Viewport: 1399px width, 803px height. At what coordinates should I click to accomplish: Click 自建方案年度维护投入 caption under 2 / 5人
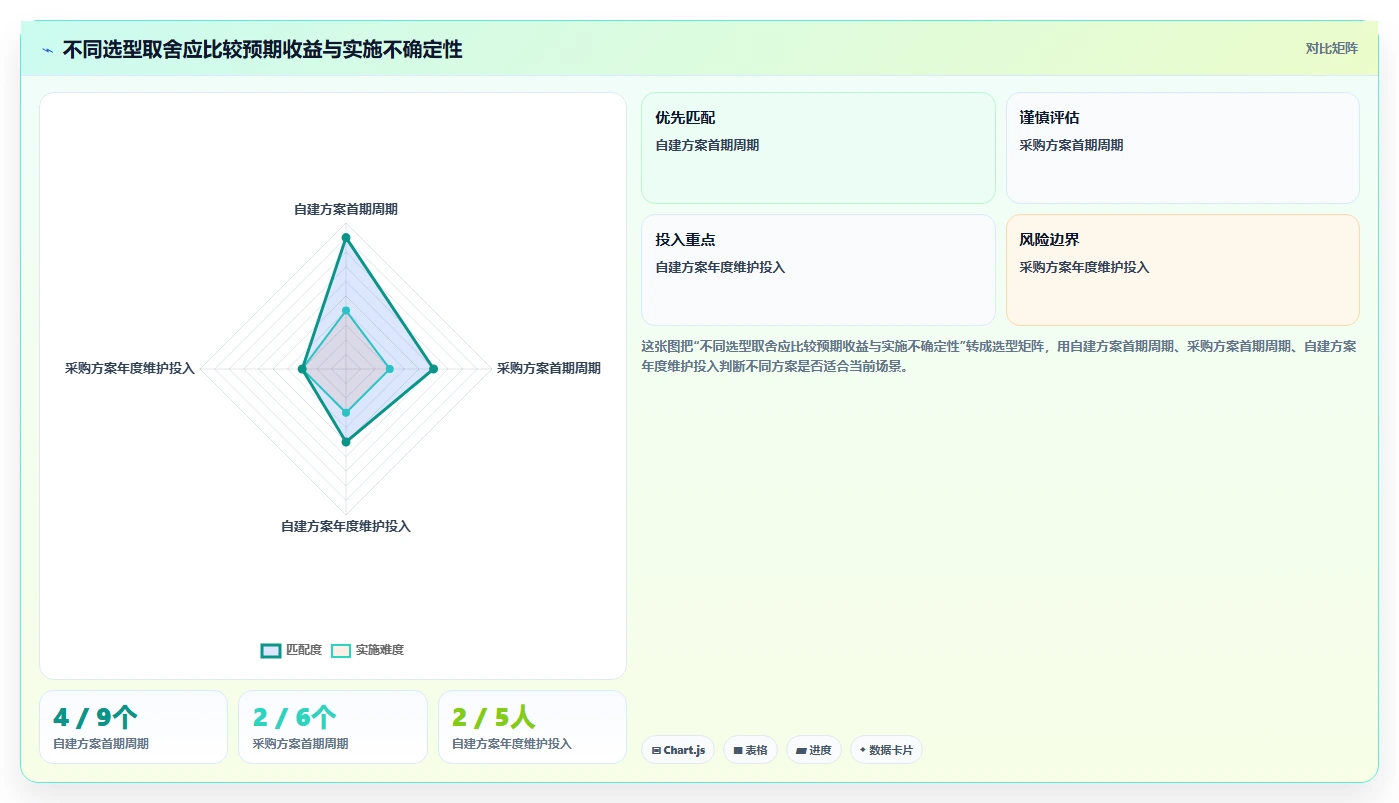click(512, 744)
